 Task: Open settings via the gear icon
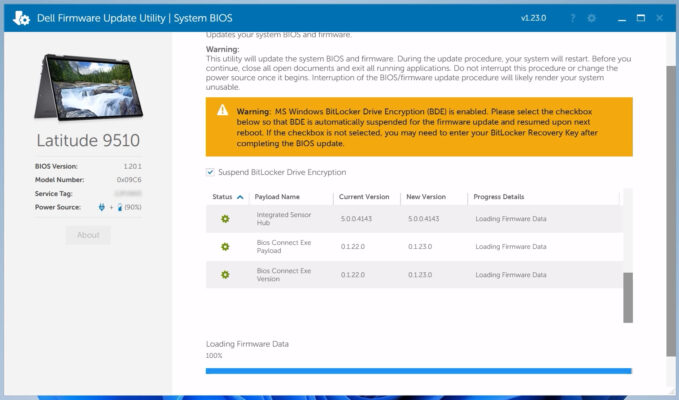click(x=591, y=18)
